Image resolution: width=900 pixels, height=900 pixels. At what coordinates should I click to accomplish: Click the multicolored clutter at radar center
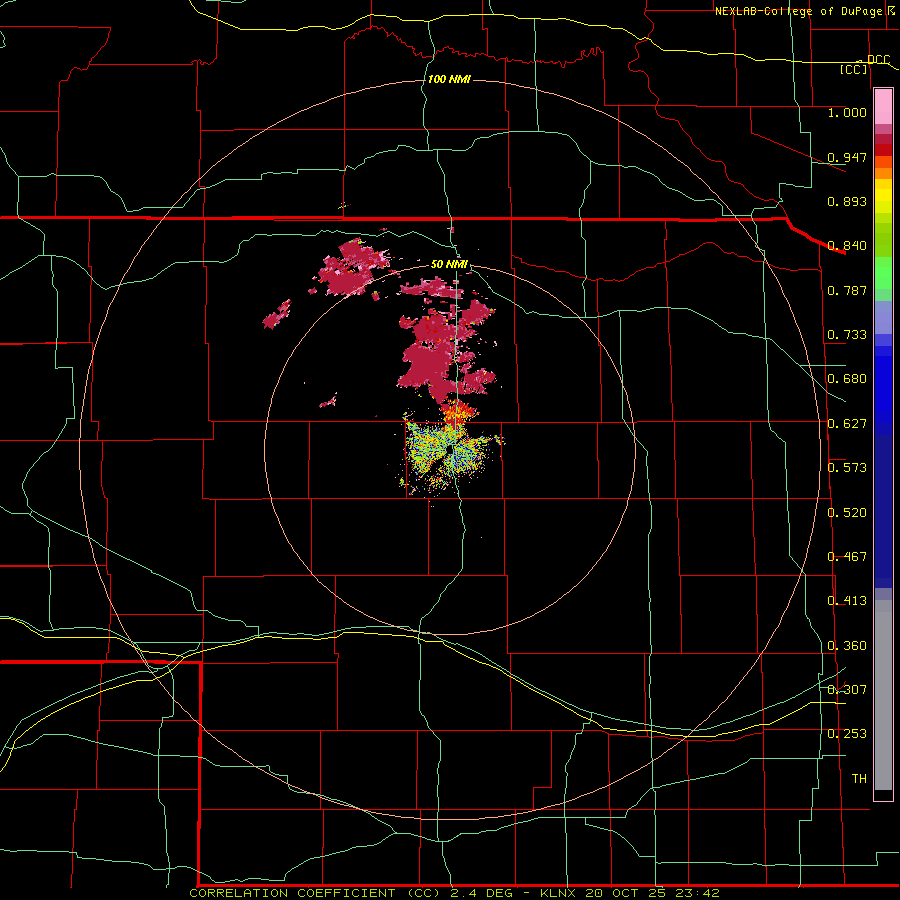pos(451,453)
